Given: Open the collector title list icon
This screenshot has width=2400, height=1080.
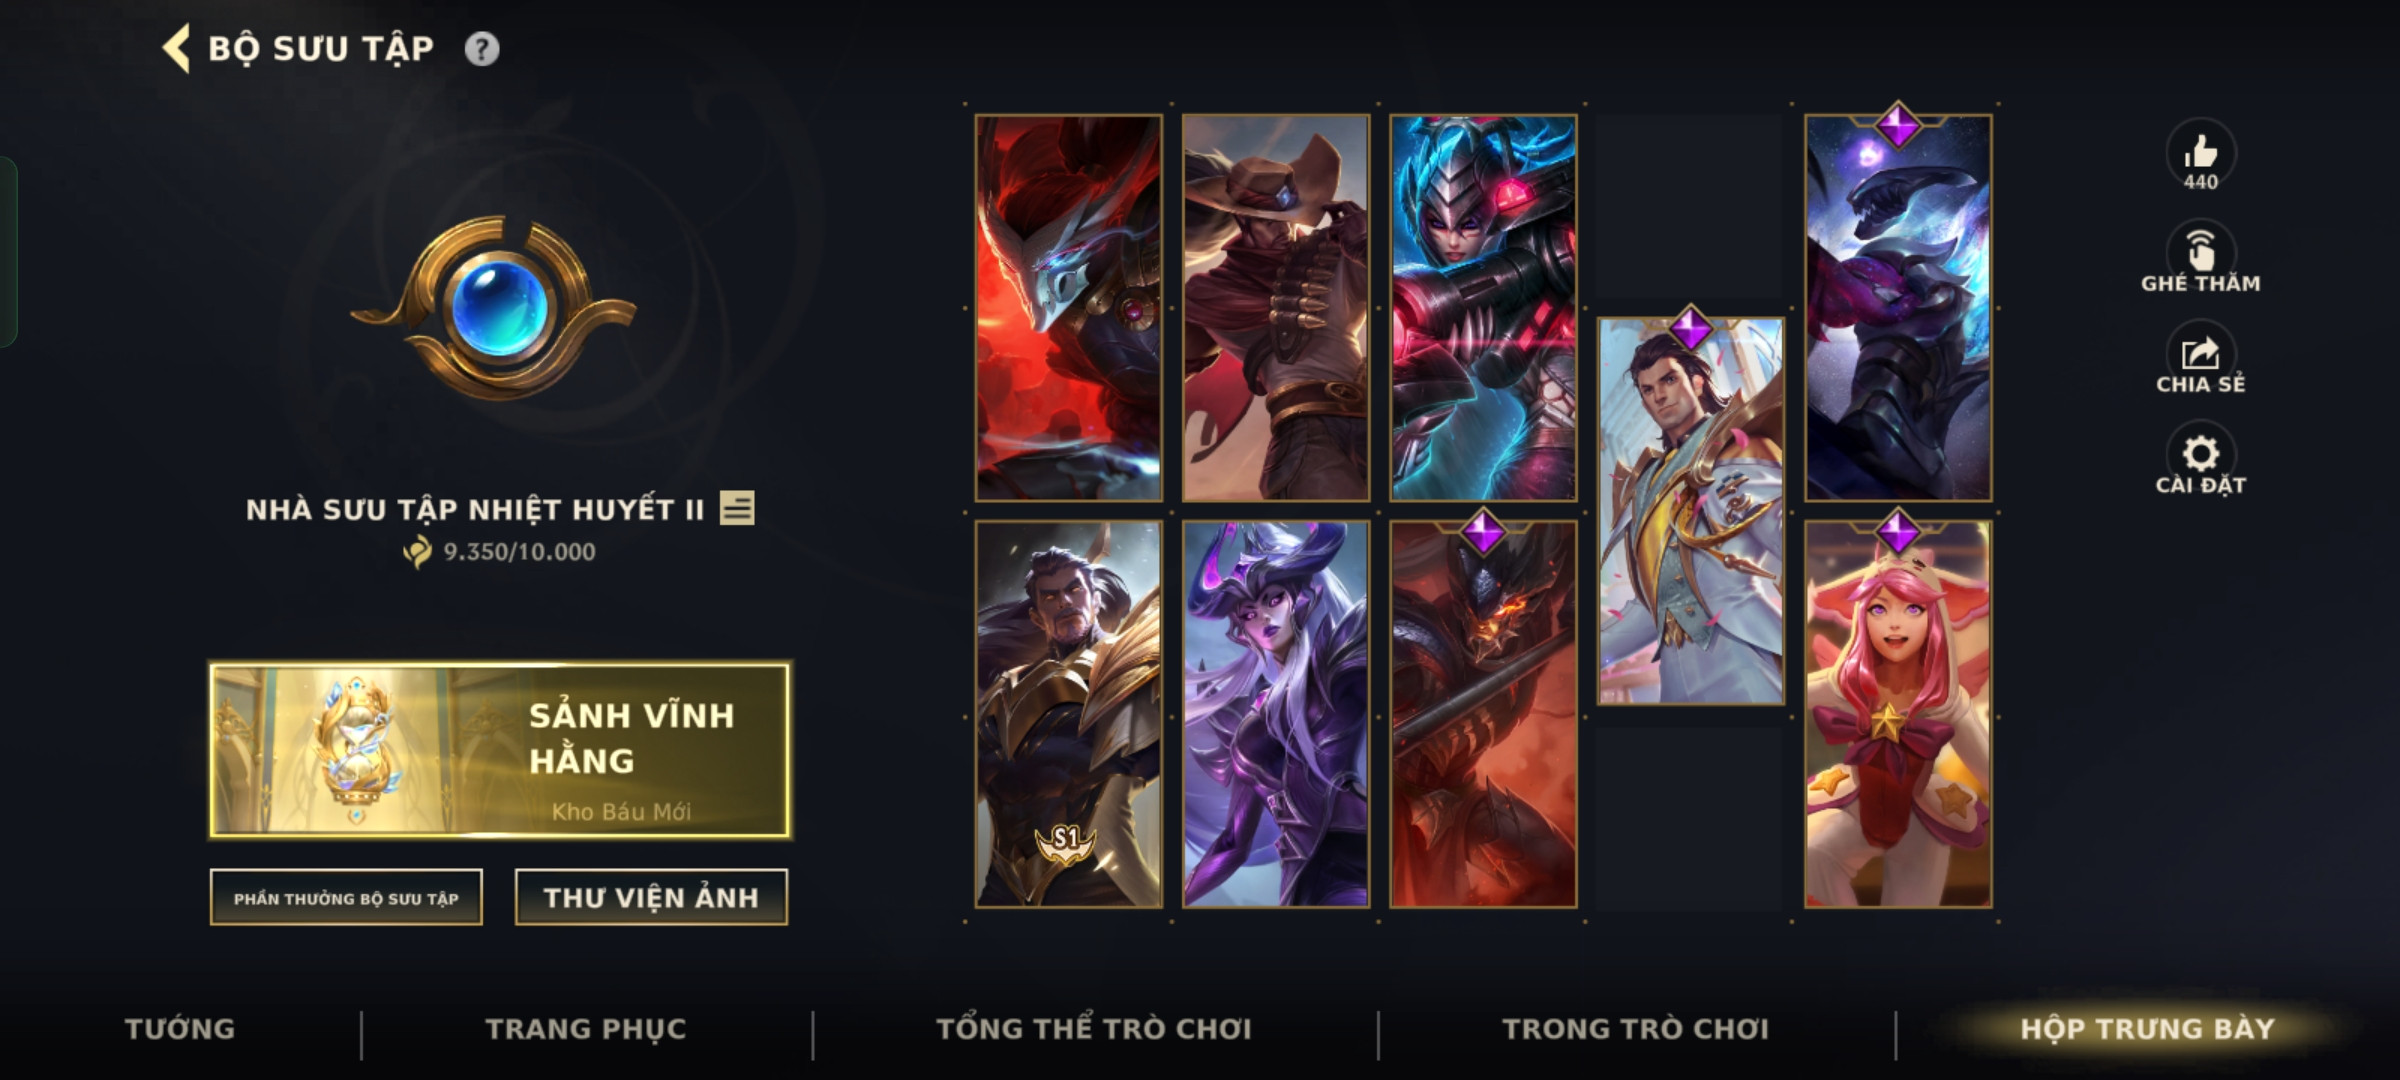Looking at the screenshot, I should 737,509.
